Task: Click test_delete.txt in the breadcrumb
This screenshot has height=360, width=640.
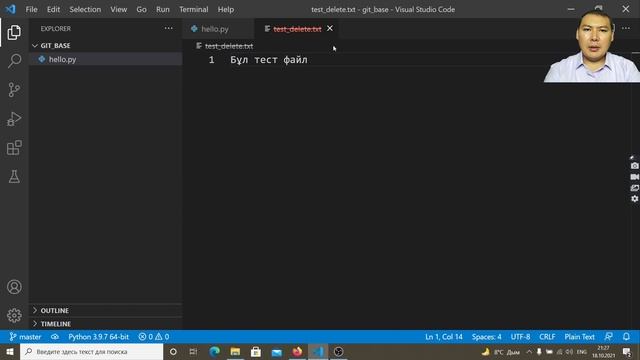Action: pos(229,46)
